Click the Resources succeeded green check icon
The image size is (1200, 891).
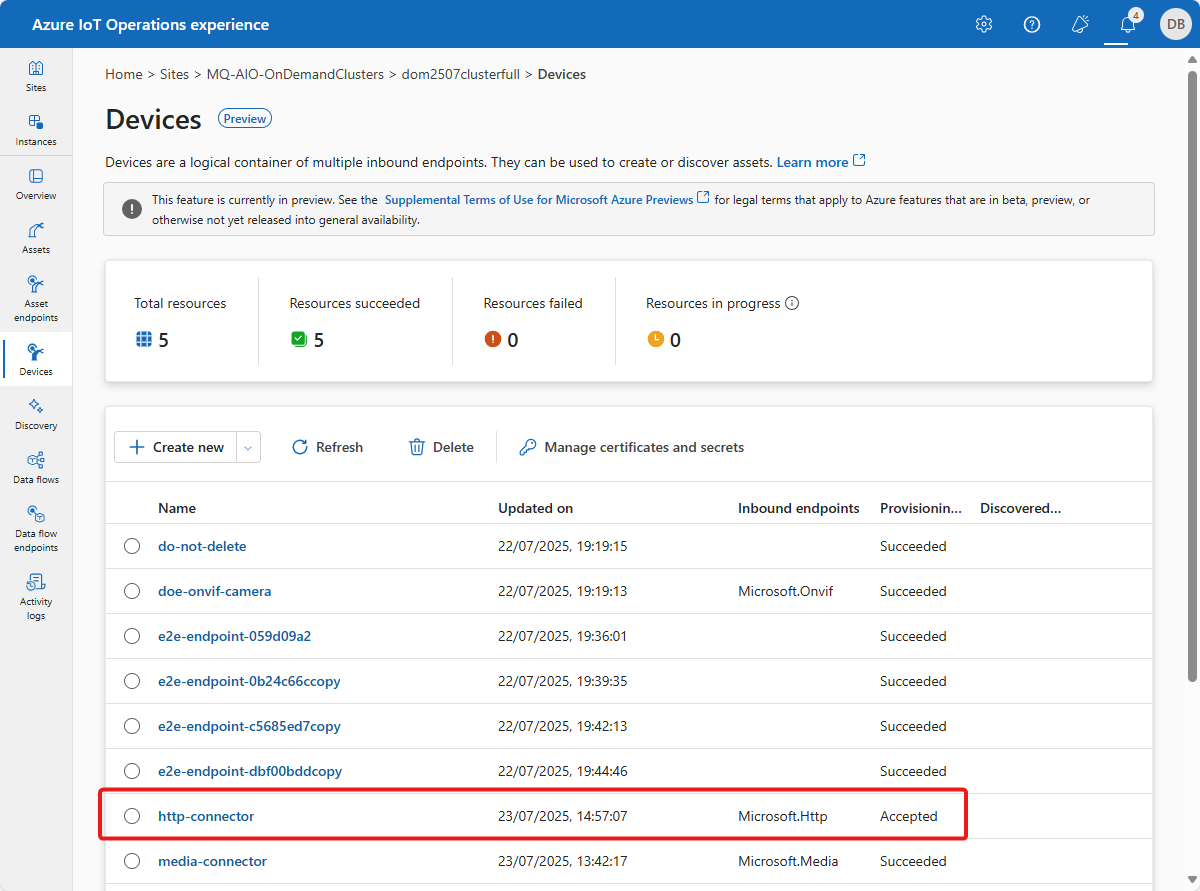pyautogui.click(x=299, y=340)
